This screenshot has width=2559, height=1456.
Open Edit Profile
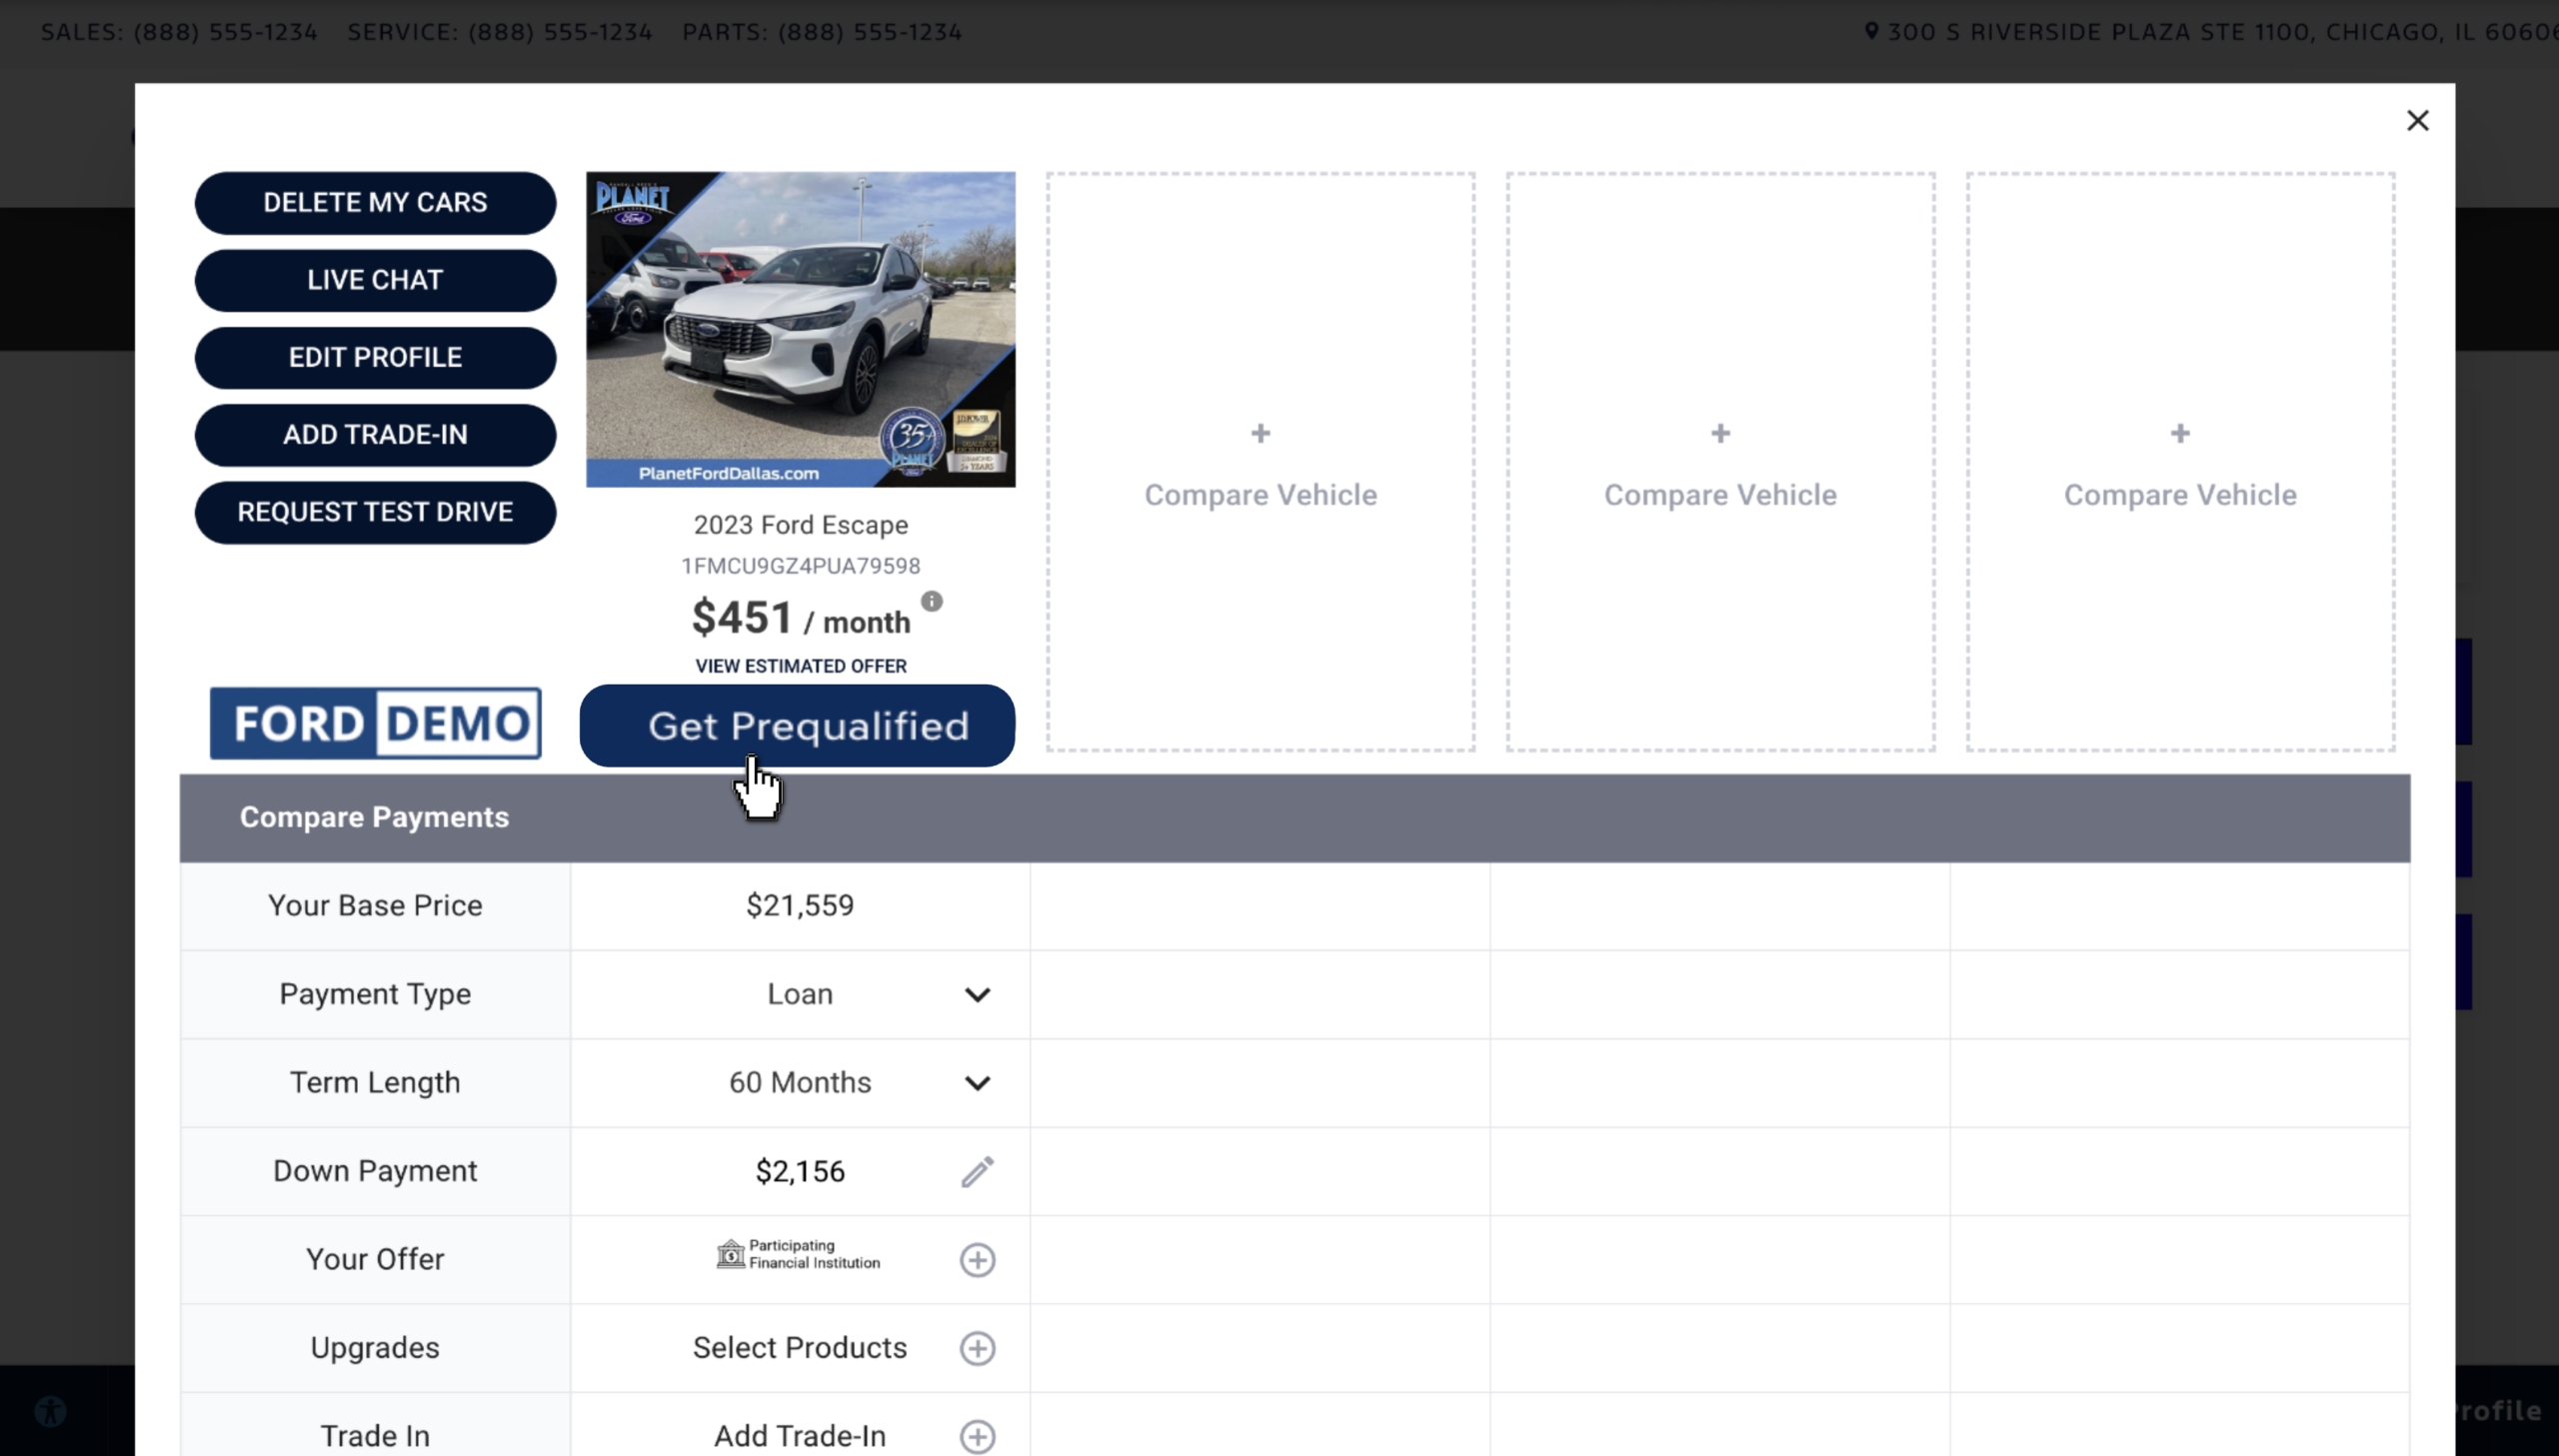tap(375, 357)
